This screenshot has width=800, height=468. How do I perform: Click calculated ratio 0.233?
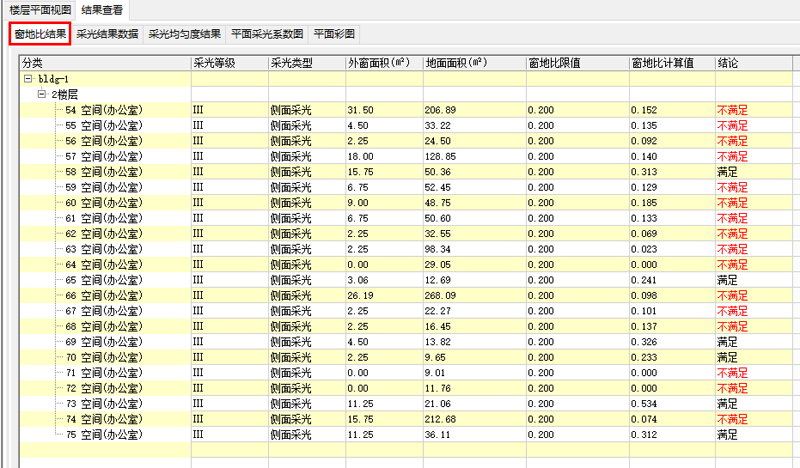[x=644, y=357]
